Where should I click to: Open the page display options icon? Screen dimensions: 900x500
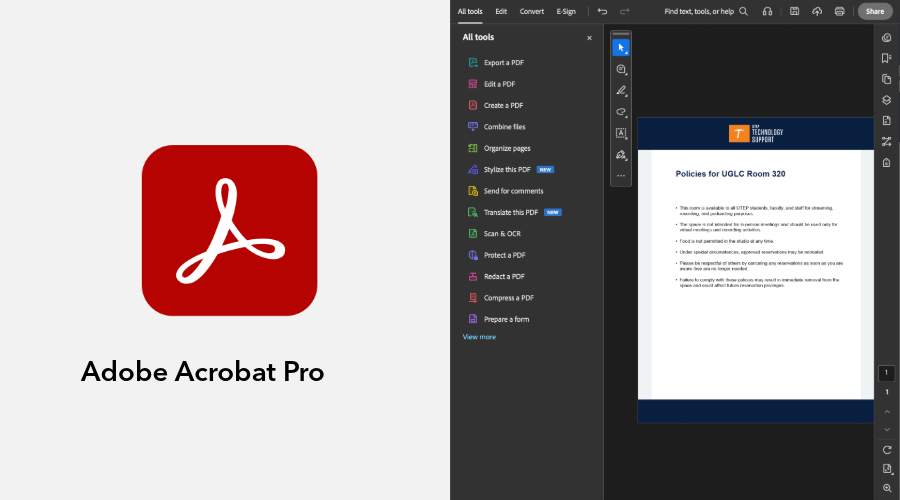point(887,469)
